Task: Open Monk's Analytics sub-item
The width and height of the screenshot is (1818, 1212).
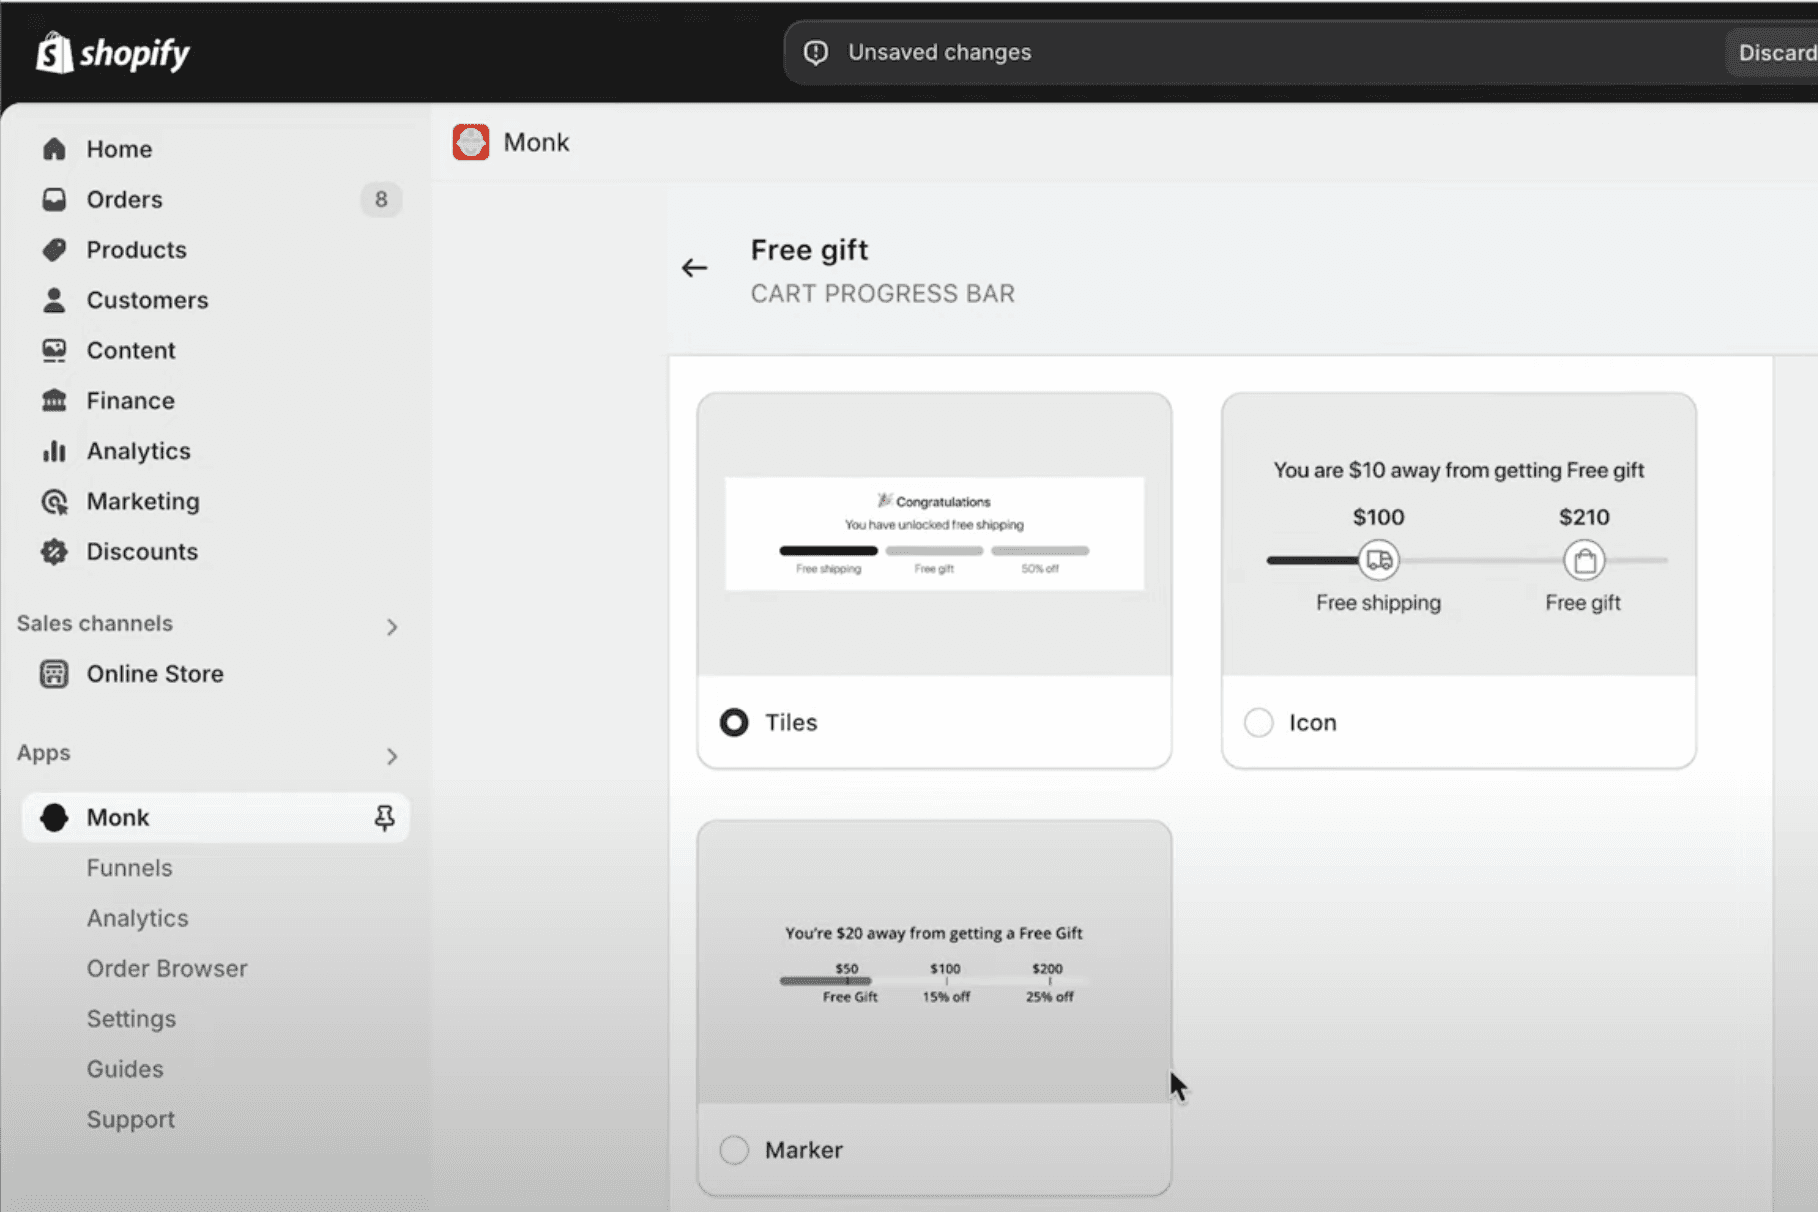Action: (137, 918)
